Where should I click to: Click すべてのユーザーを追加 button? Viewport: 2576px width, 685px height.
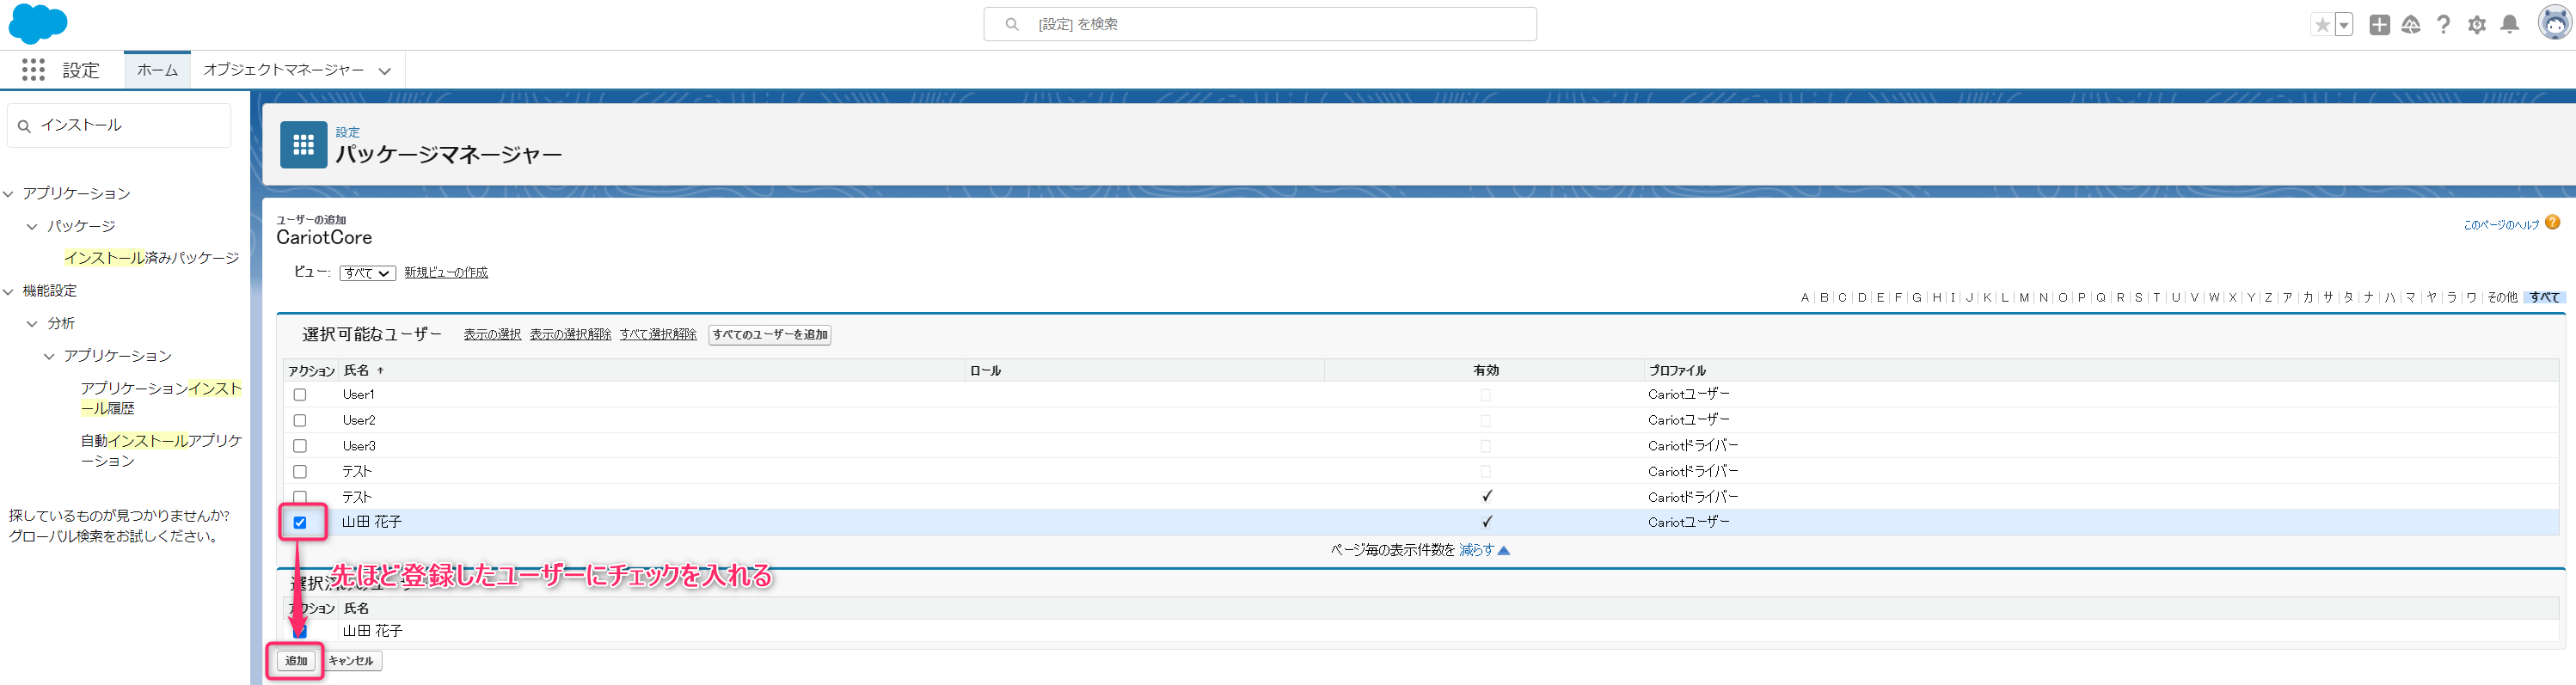coord(770,335)
